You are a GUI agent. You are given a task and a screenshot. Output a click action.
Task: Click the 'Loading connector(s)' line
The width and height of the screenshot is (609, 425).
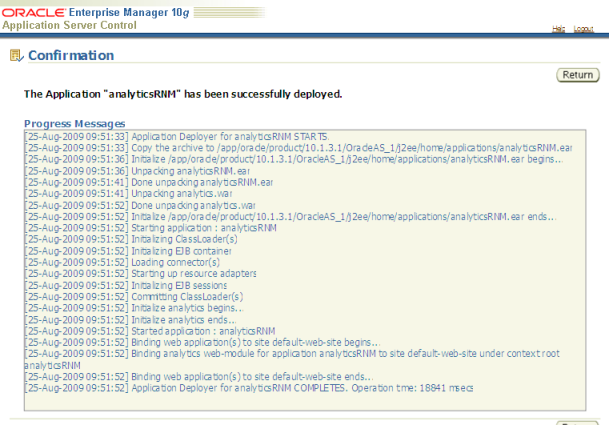(x=122, y=262)
